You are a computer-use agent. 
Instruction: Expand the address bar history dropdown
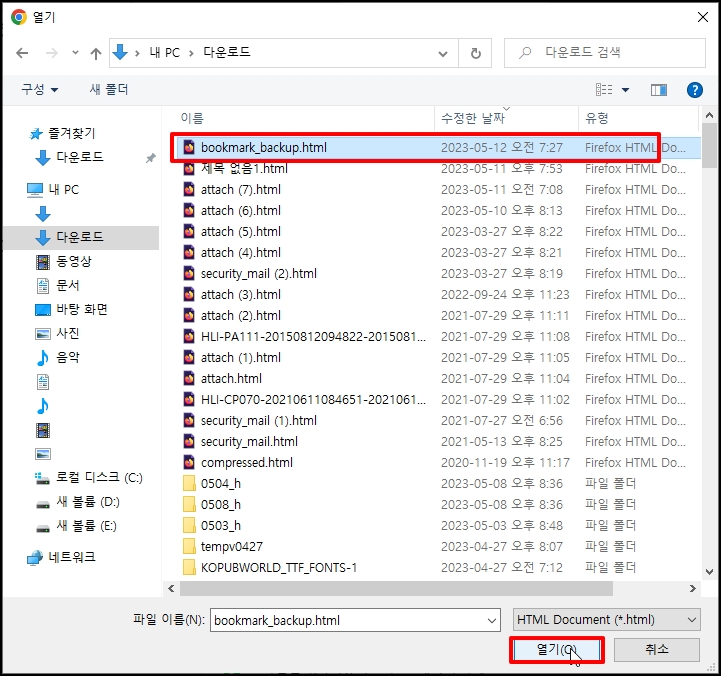point(443,54)
